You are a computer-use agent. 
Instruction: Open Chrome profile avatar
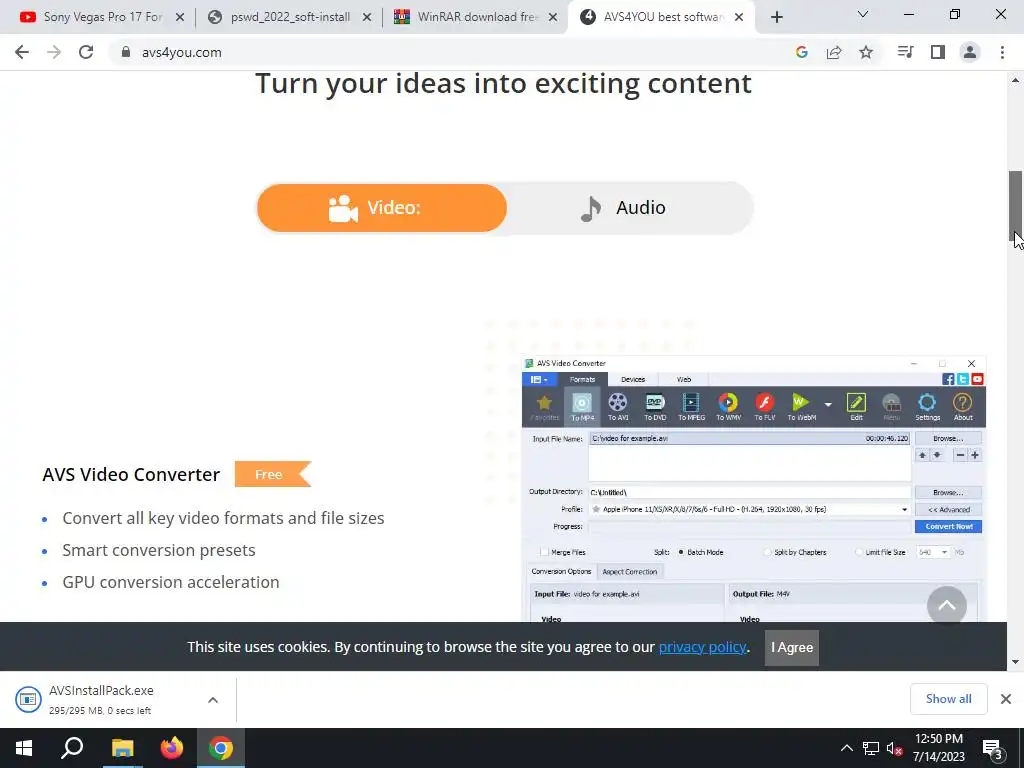point(970,52)
